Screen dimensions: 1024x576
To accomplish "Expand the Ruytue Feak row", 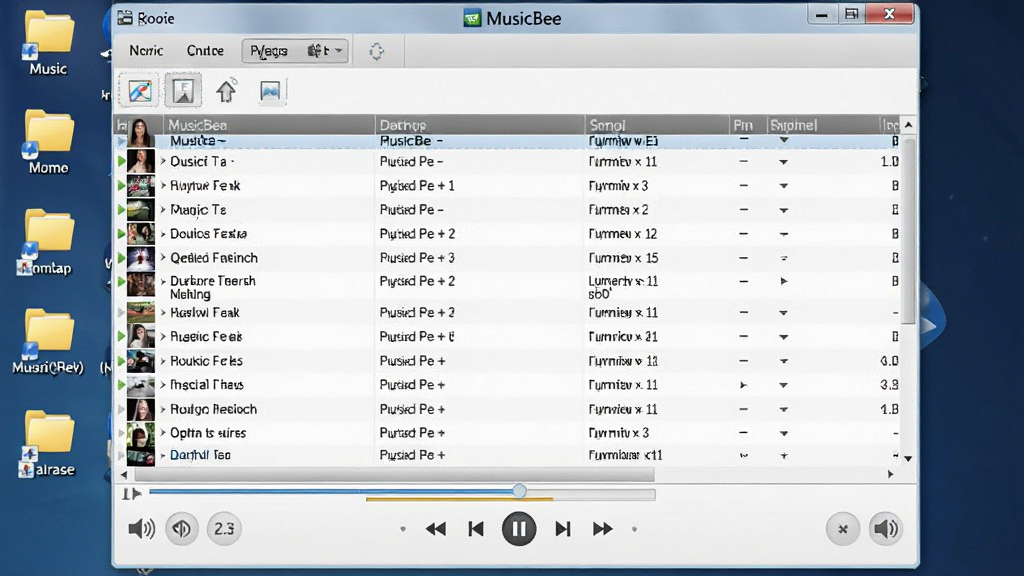I will coord(163,185).
